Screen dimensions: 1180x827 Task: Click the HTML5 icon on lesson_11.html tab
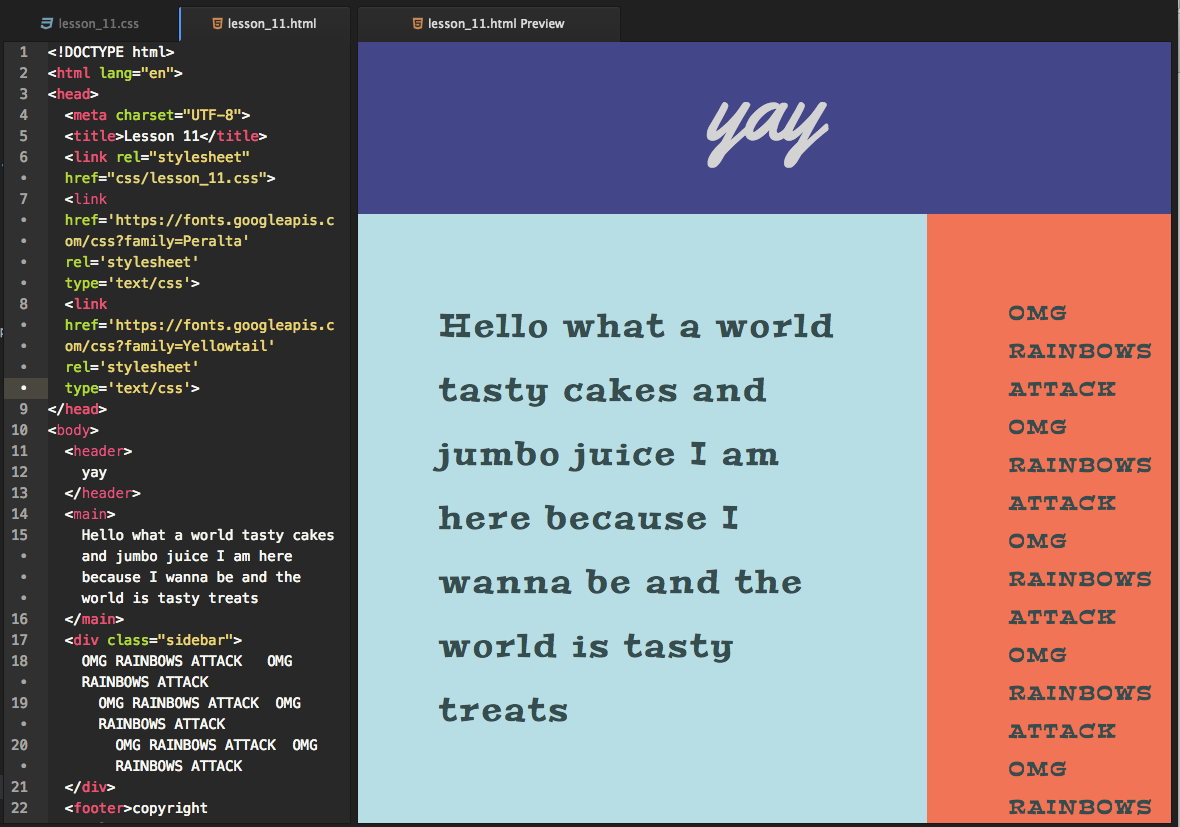[217, 23]
